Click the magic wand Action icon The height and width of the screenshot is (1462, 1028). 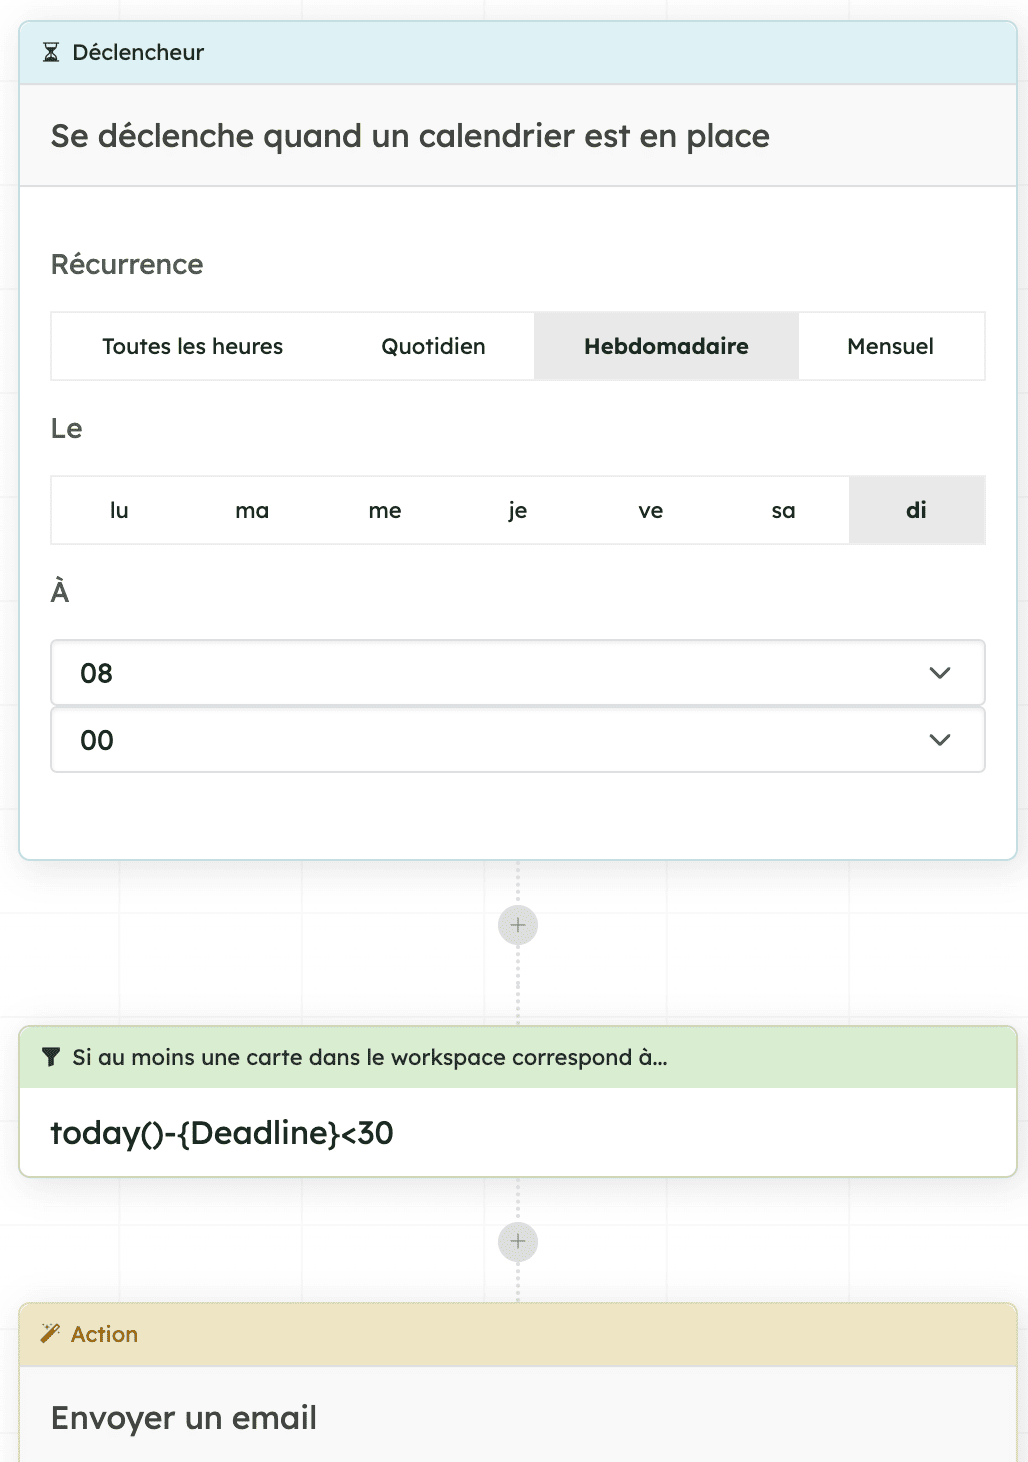pyautogui.click(x=50, y=1333)
